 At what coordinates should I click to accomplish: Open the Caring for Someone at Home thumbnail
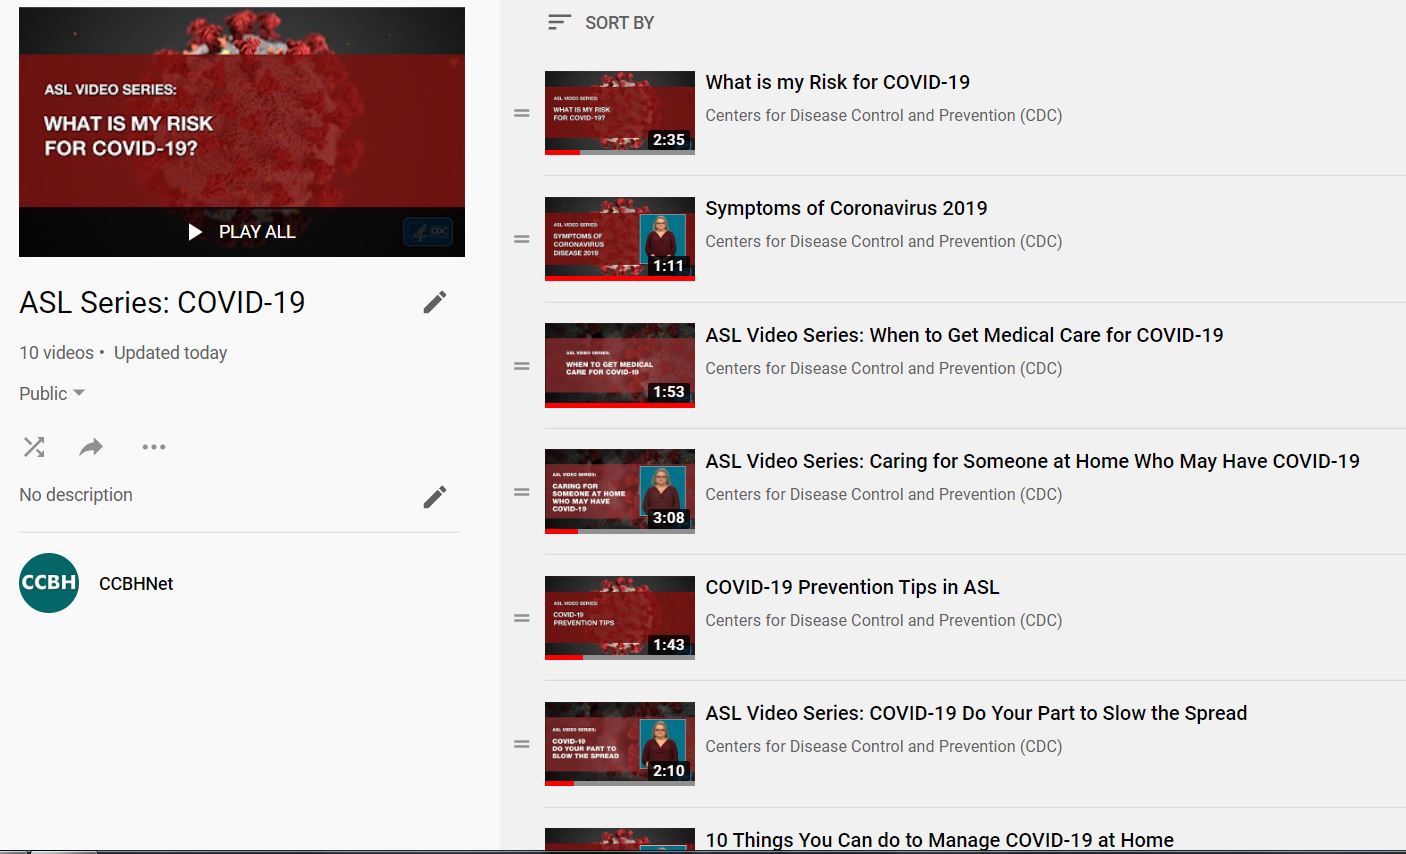point(620,491)
